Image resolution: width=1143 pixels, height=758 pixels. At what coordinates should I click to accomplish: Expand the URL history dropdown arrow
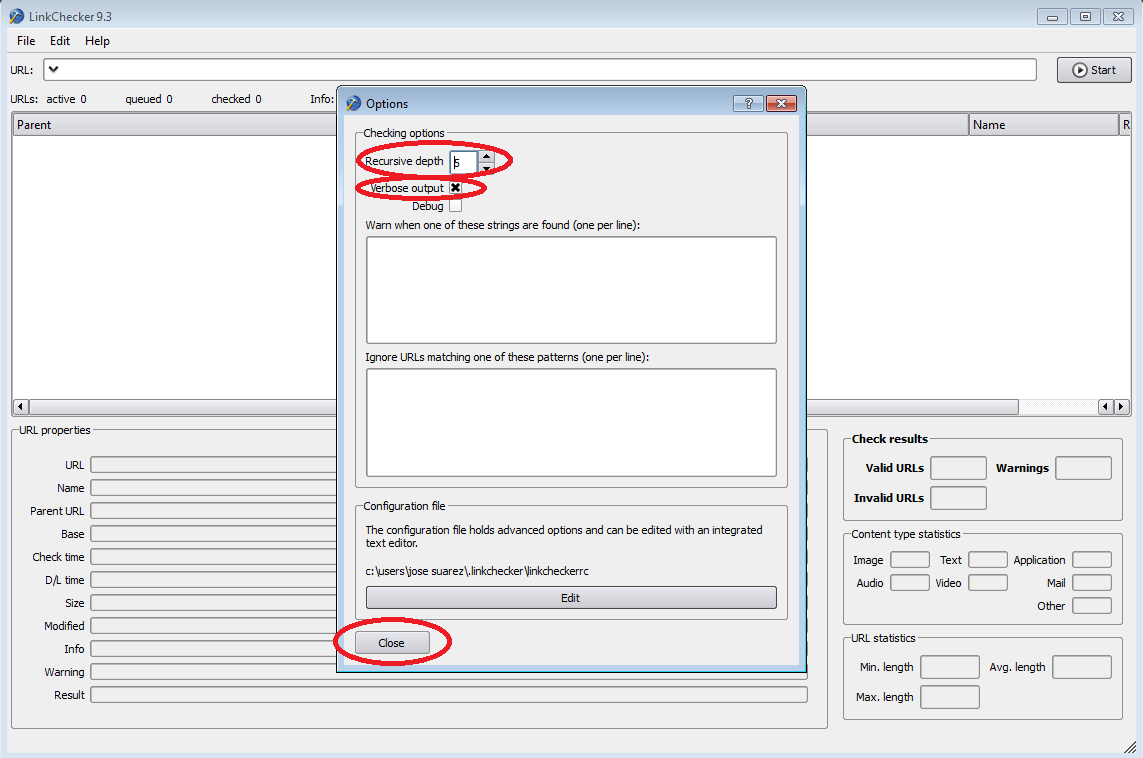pos(54,69)
